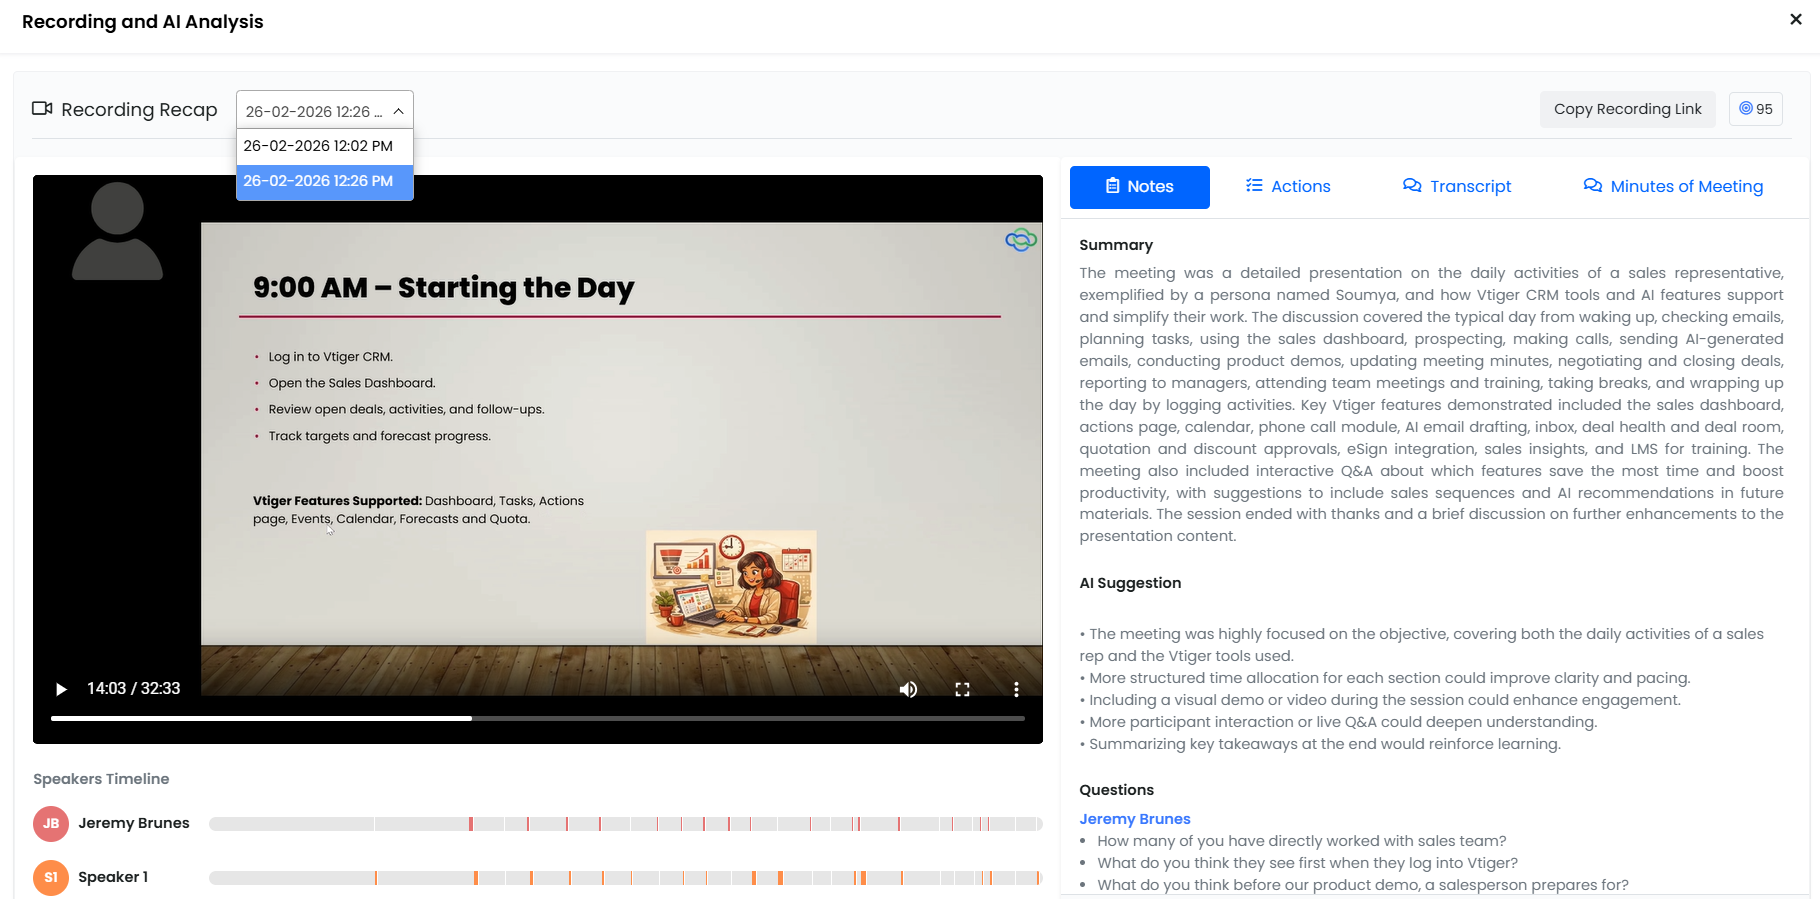Screen dimensions: 1820x899
Task: Click the Copy Recording Link button
Action: click(1627, 109)
